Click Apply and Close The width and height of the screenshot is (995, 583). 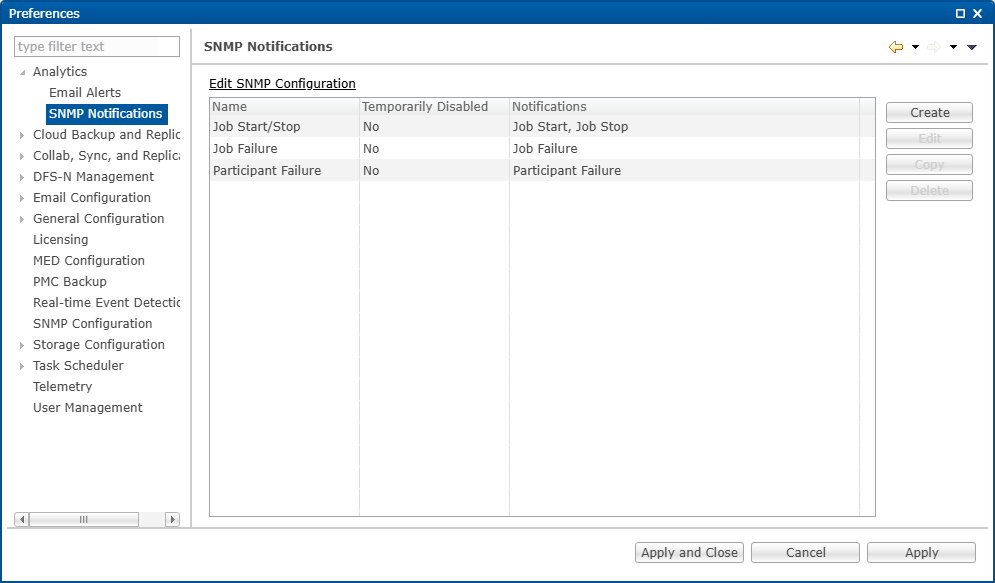pyautogui.click(x=689, y=553)
